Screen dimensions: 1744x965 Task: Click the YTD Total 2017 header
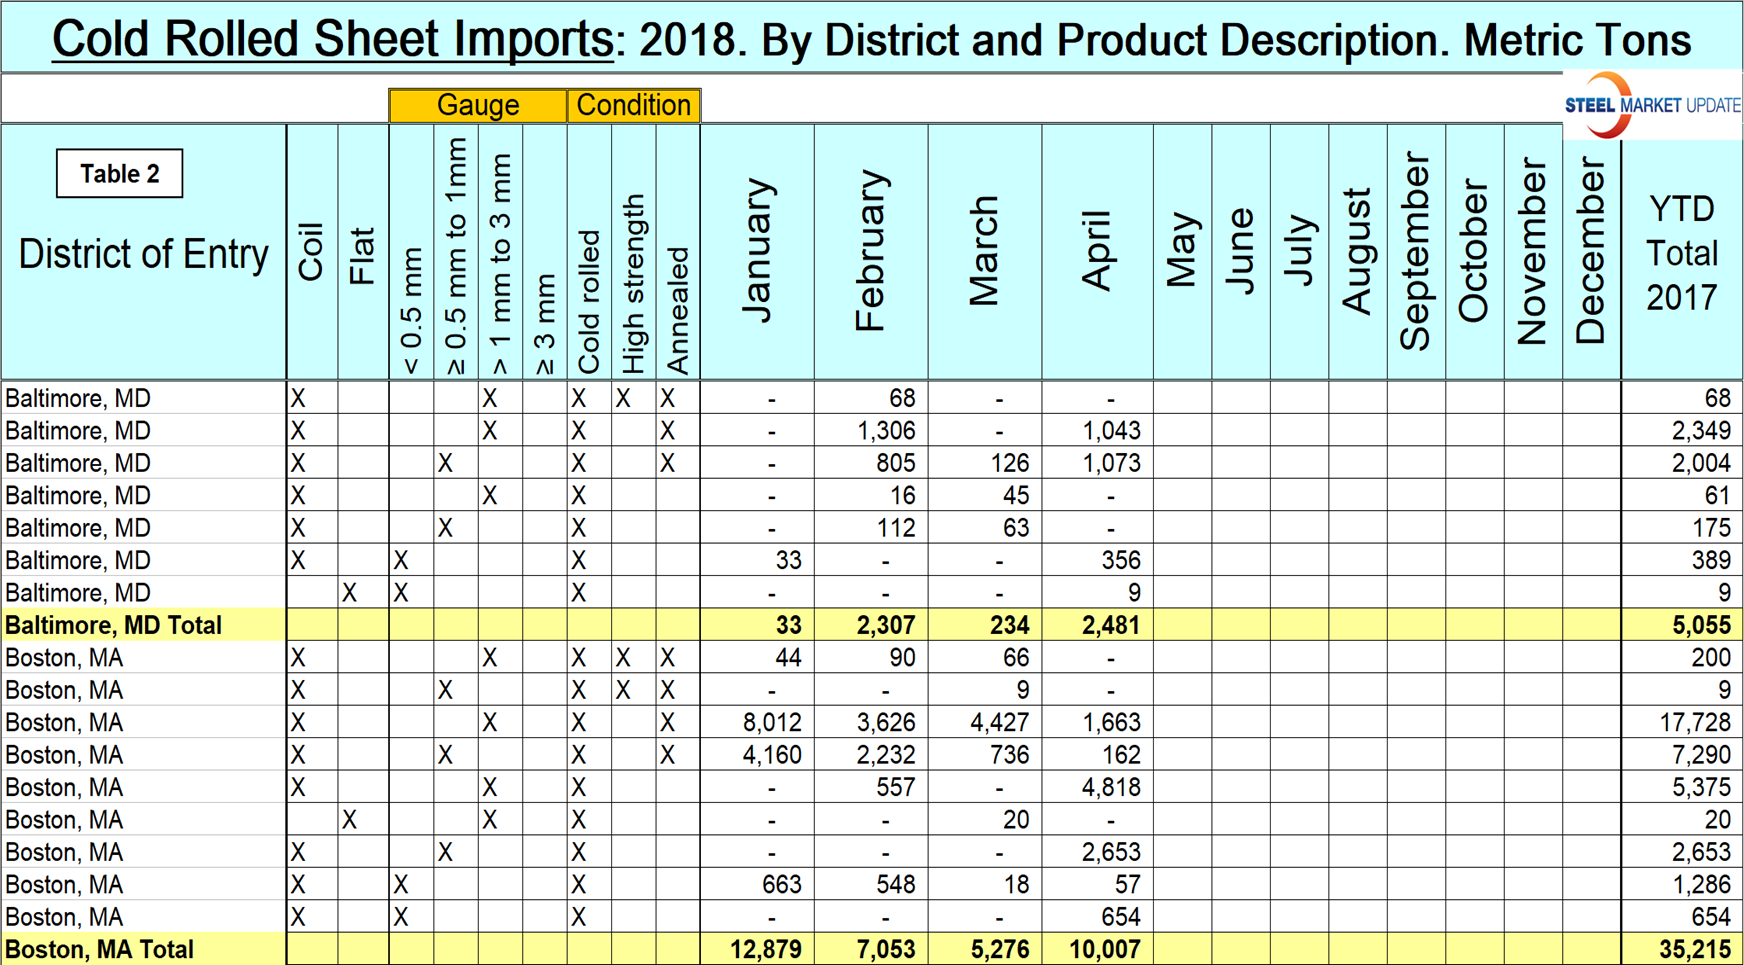[x=1681, y=253]
